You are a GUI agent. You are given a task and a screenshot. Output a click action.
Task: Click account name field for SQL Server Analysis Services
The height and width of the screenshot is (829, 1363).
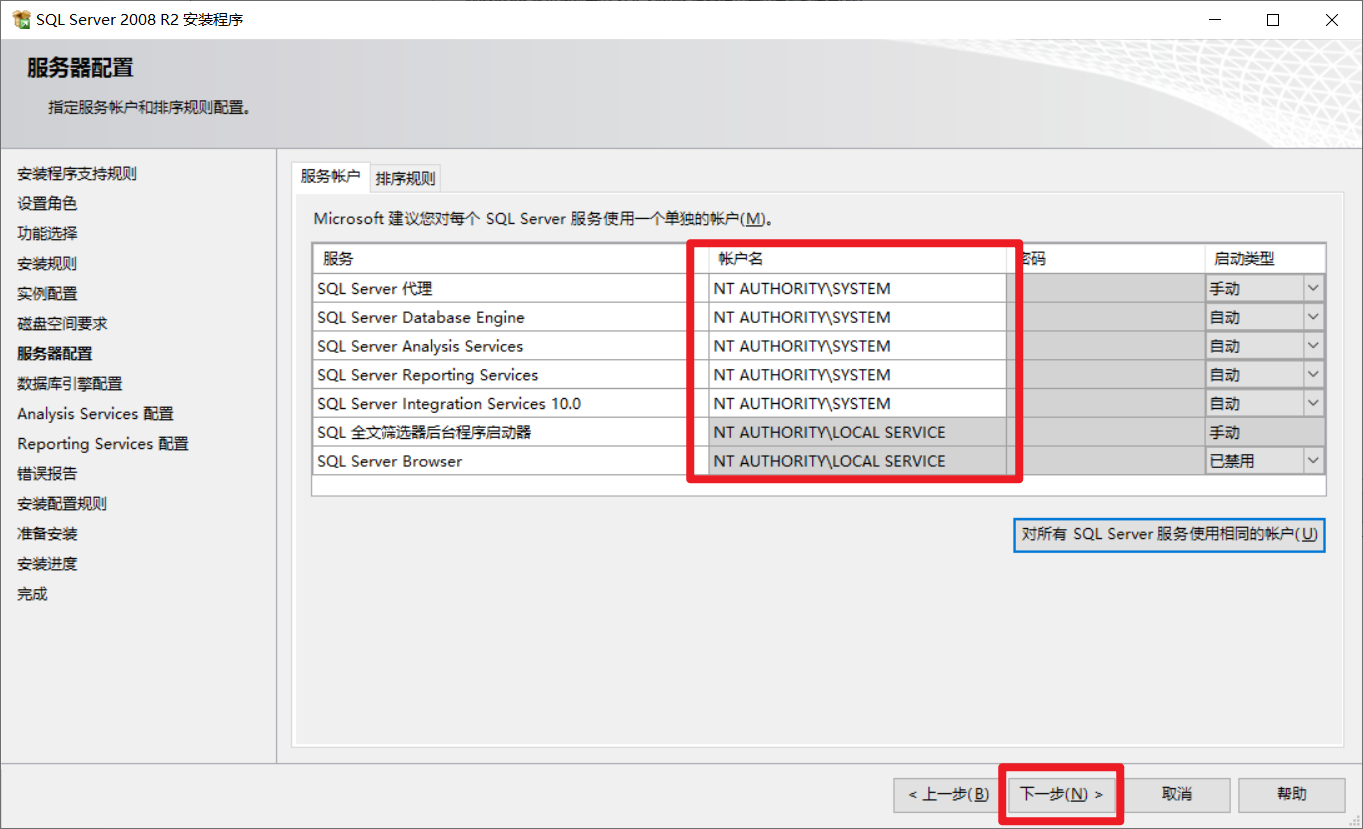coord(858,346)
